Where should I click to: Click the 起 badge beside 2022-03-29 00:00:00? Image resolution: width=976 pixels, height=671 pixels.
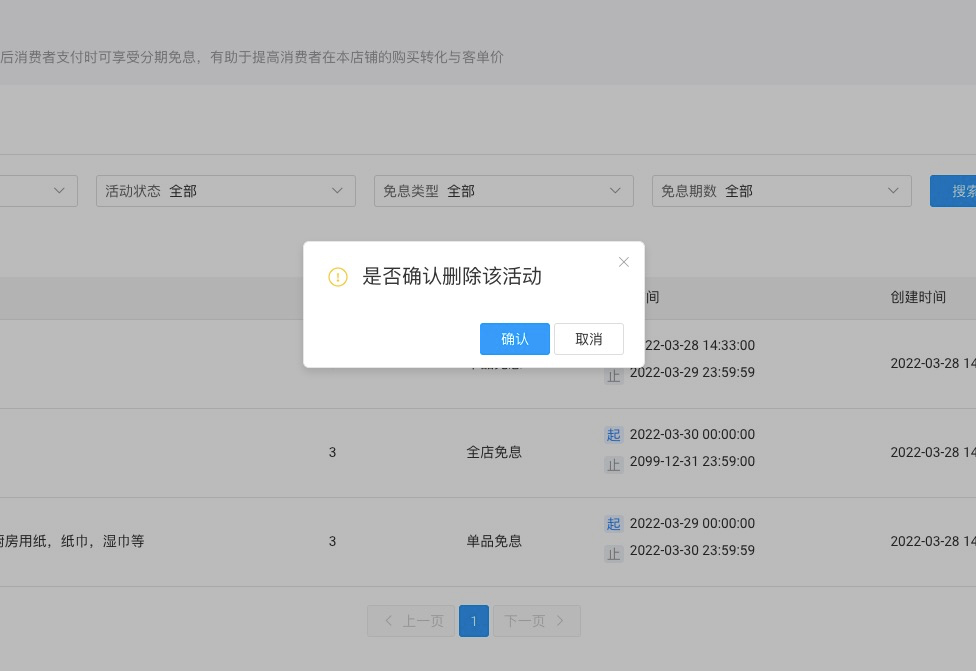(613, 523)
